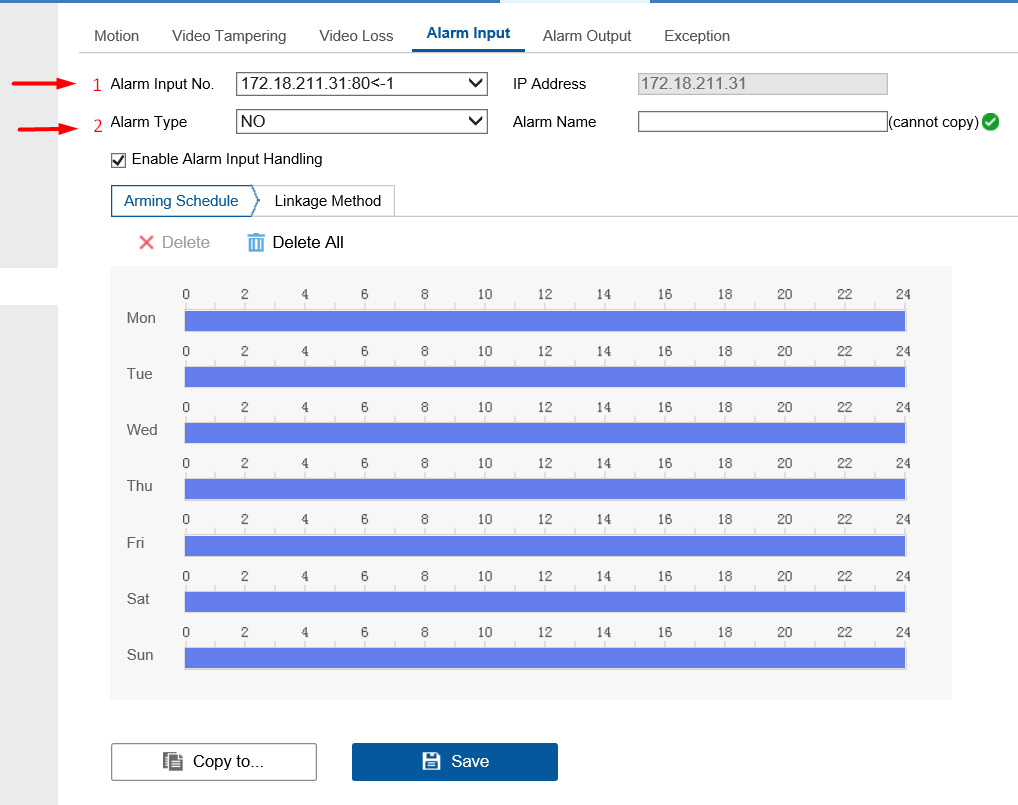Click the red X Delete icon
The height and width of the screenshot is (805, 1018).
[146, 242]
